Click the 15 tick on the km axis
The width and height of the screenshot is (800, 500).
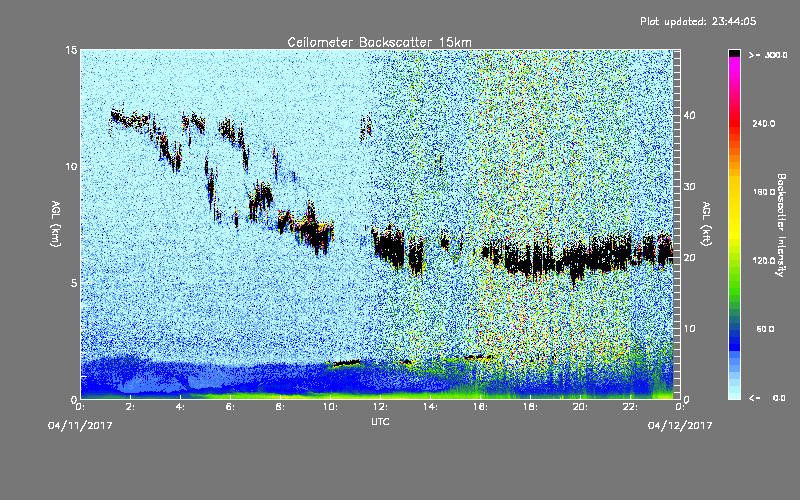tap(71, 50)
